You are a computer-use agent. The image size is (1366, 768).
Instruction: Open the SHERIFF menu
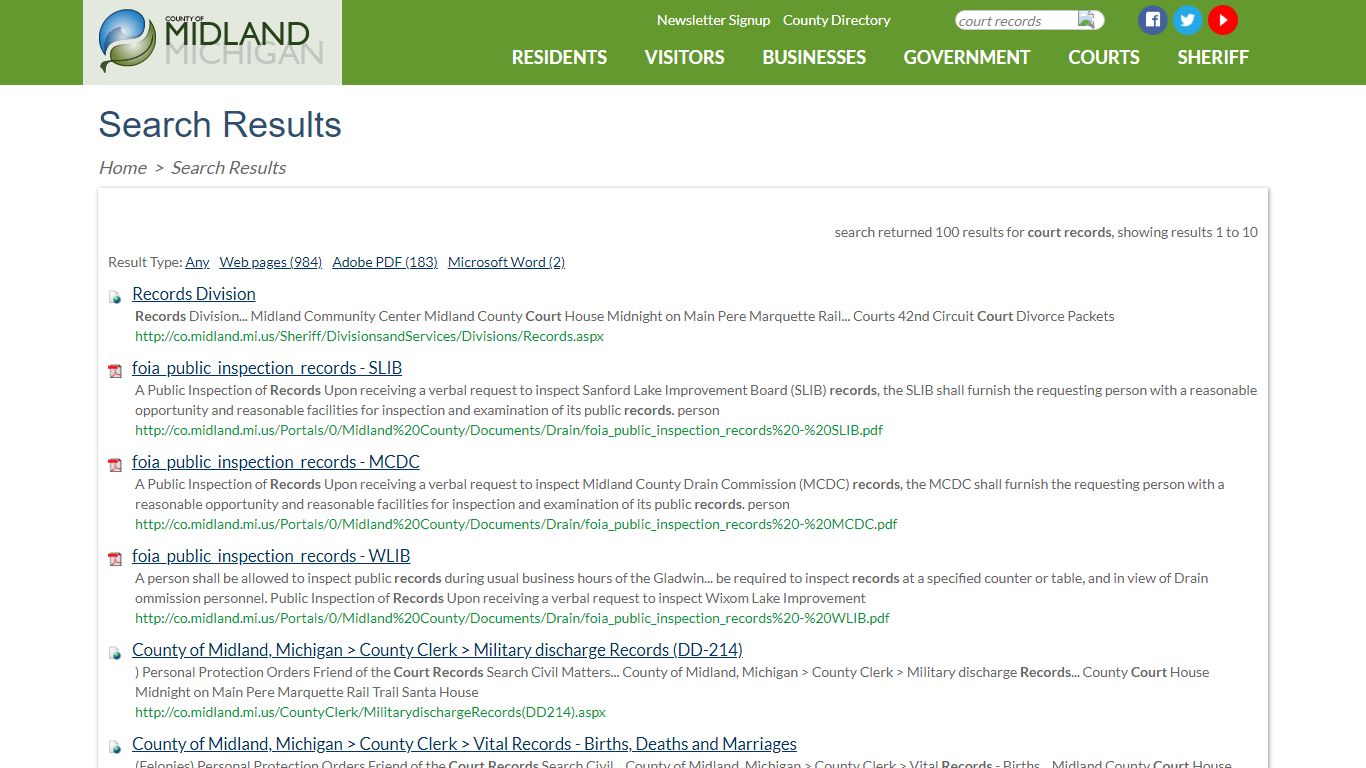pyautogui.click(x=1213, y=57)
